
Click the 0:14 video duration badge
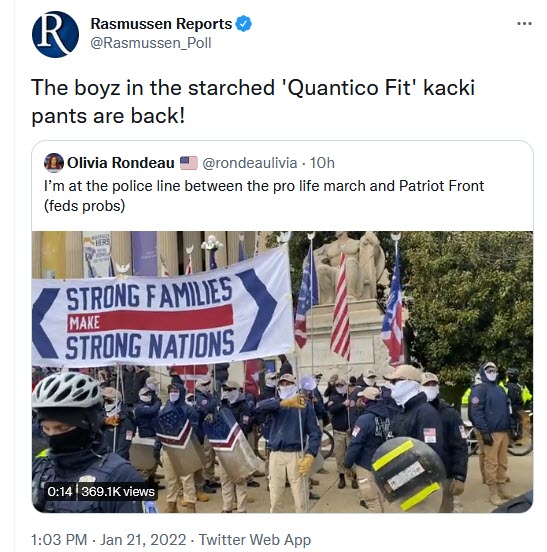(60, 491)
